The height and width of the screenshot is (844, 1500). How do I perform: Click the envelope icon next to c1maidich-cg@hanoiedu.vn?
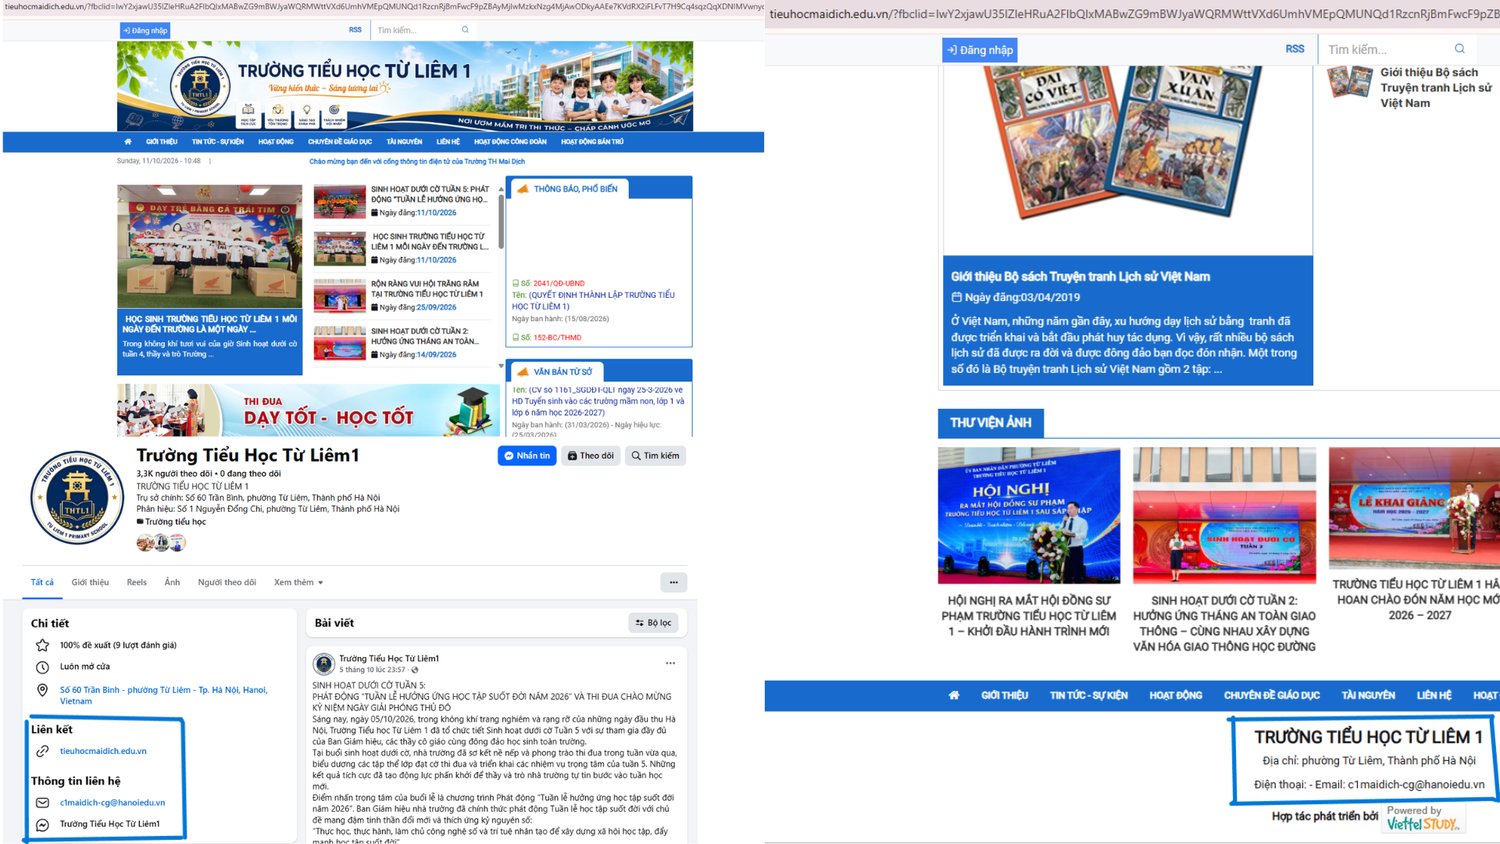pyautogui.click(x=42, y=802)
